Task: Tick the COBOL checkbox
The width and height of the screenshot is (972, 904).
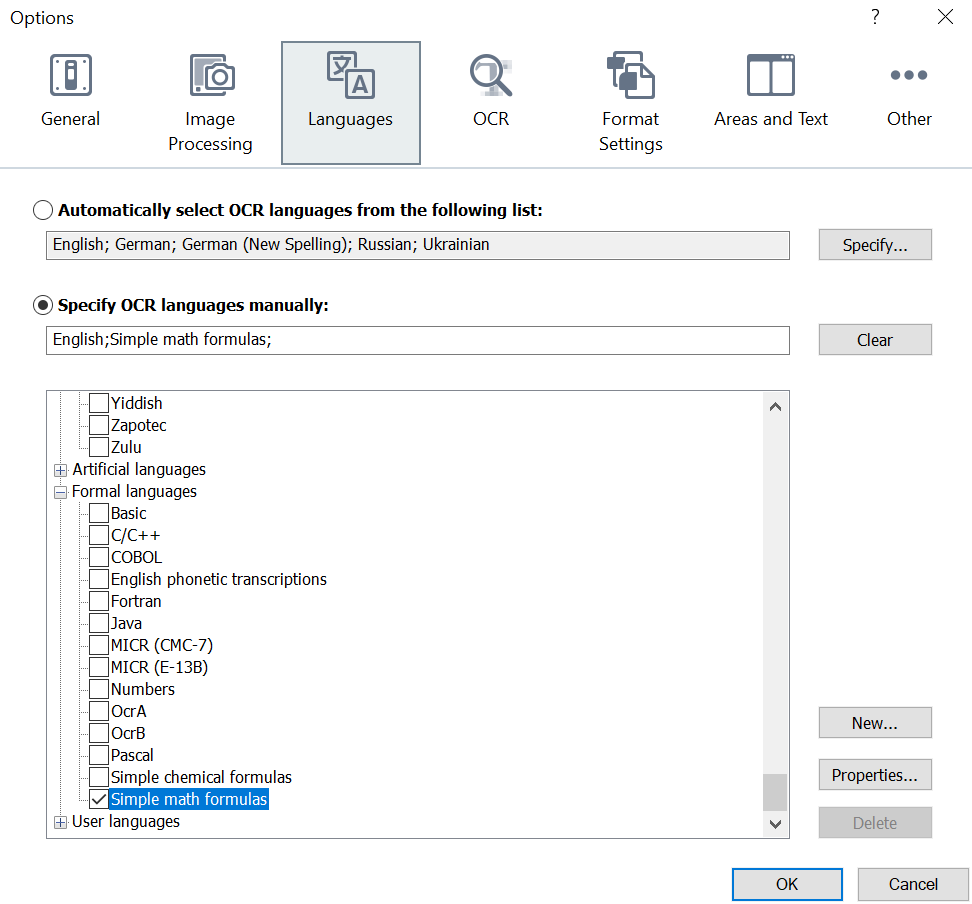Action: click(x=99, y=557)
